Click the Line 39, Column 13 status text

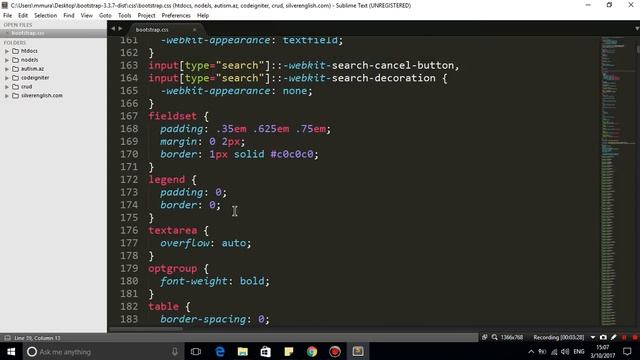pyautogui.click(x=37, y=338)
